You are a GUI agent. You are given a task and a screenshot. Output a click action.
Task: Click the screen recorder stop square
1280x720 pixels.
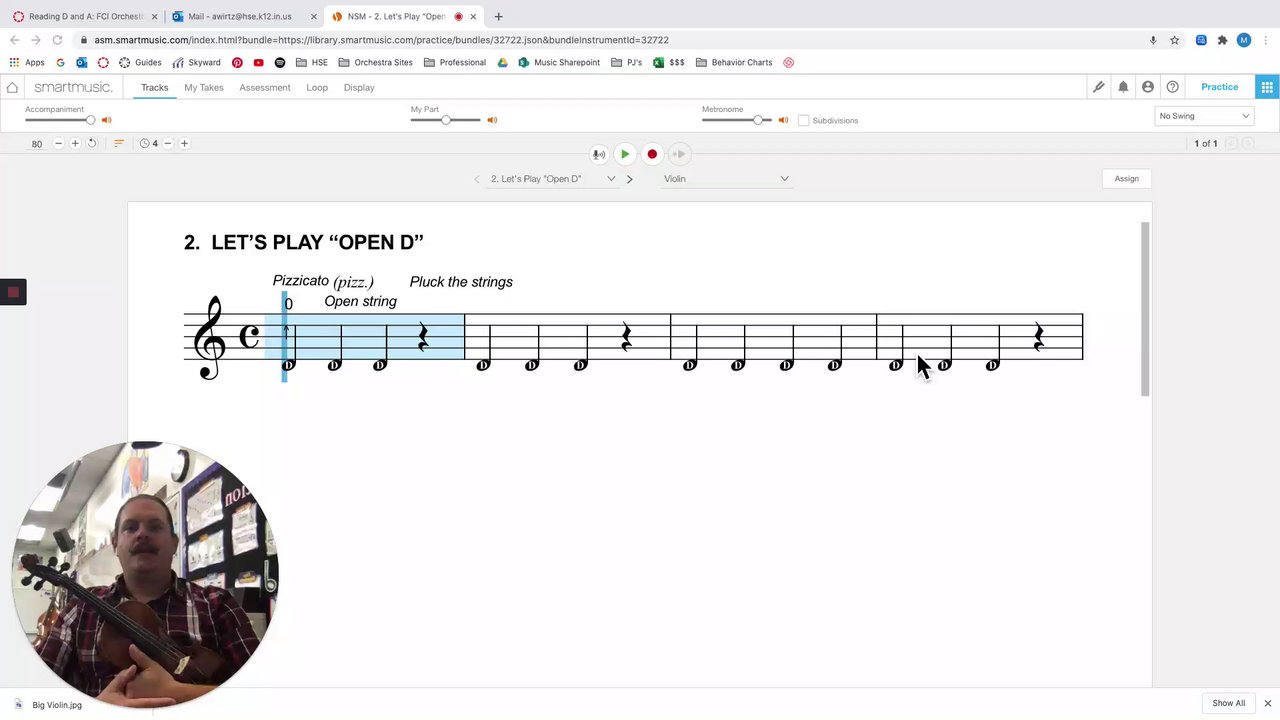(x=13, y=292)
